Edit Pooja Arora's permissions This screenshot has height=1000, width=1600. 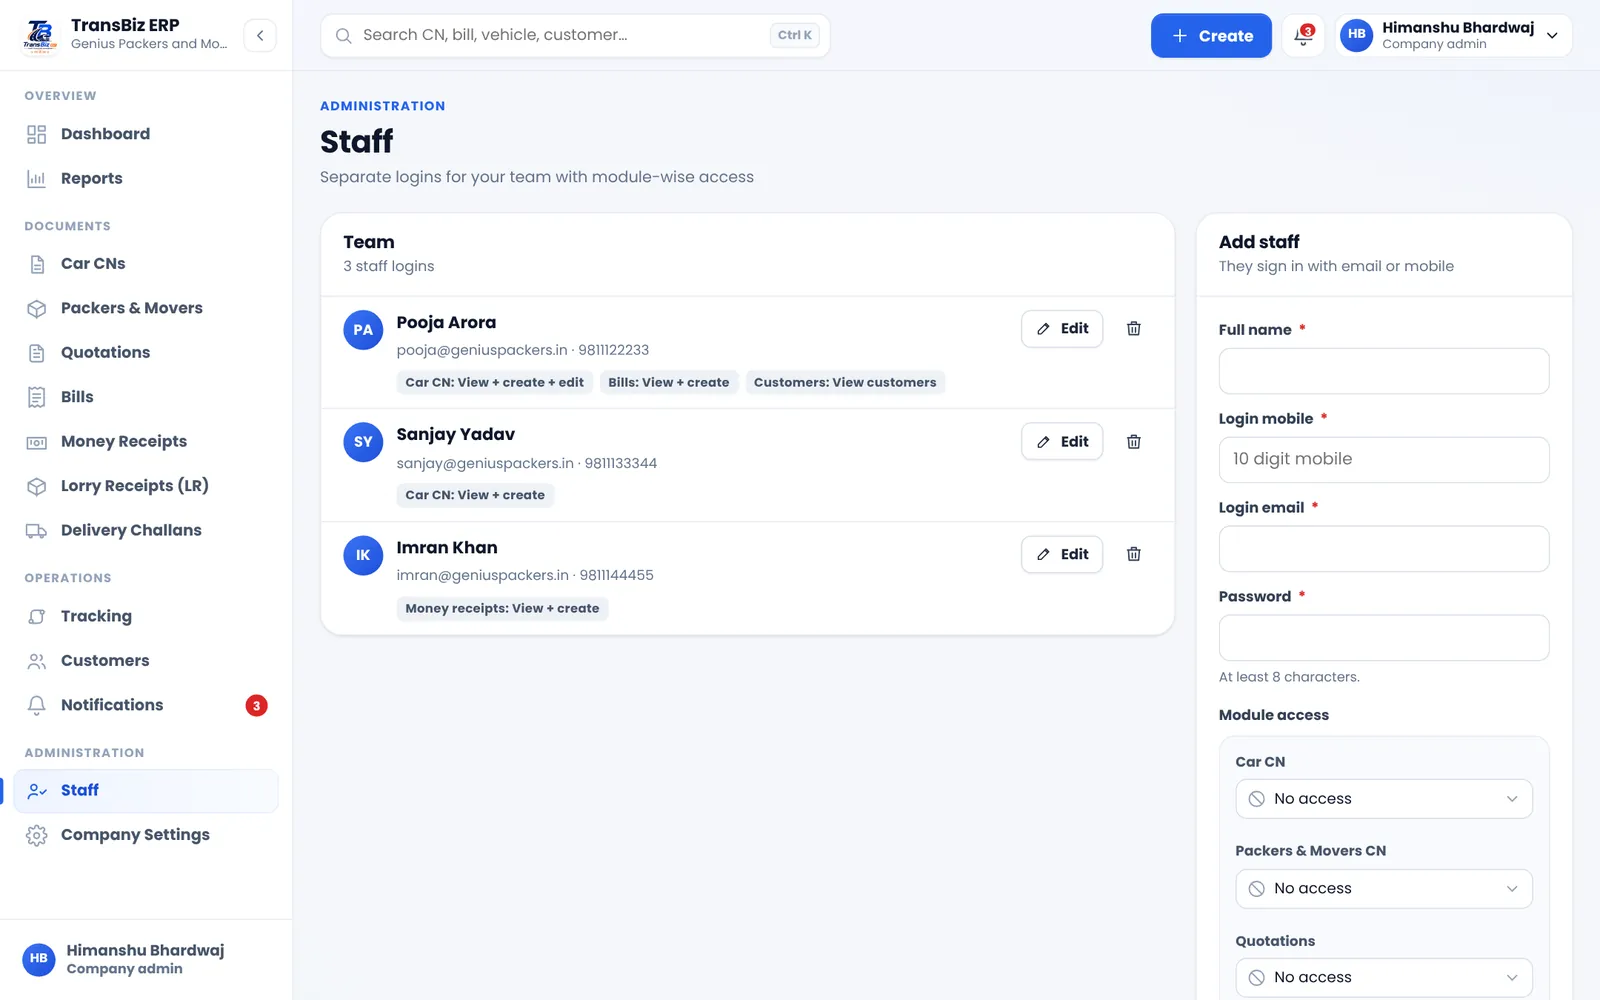pyautogui.click(x=1062, y=329)
